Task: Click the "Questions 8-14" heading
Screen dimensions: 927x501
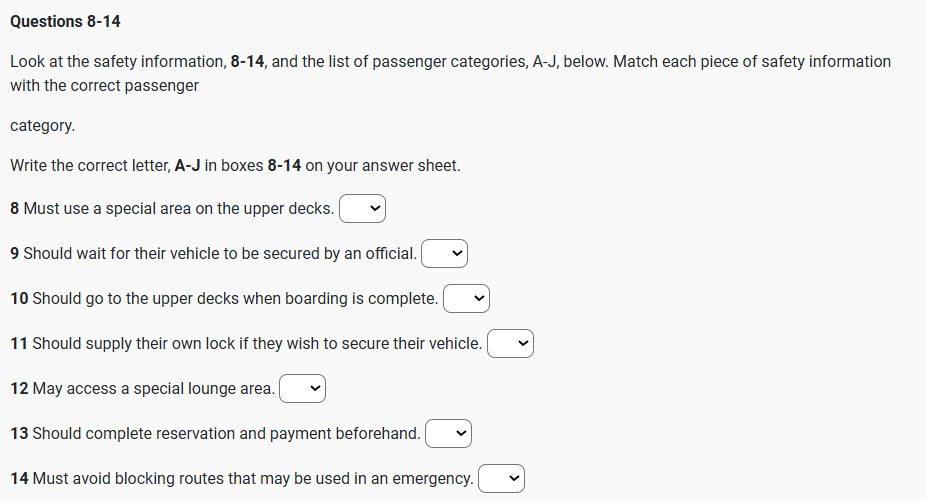Action: pyautogui.click(x=65, y=21)
